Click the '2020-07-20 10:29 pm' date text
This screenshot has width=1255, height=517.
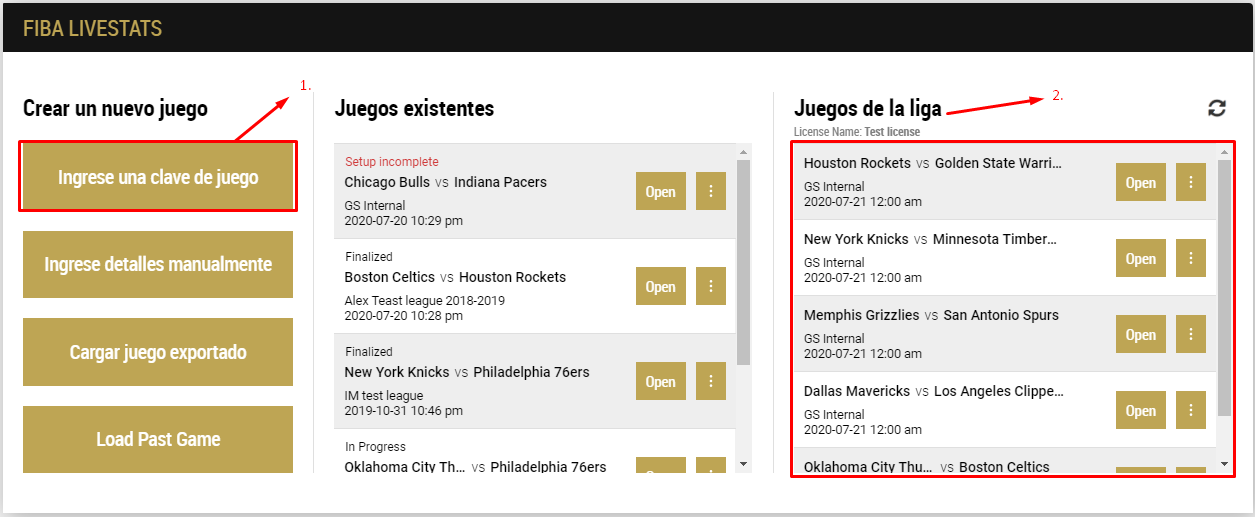point(404,220)
